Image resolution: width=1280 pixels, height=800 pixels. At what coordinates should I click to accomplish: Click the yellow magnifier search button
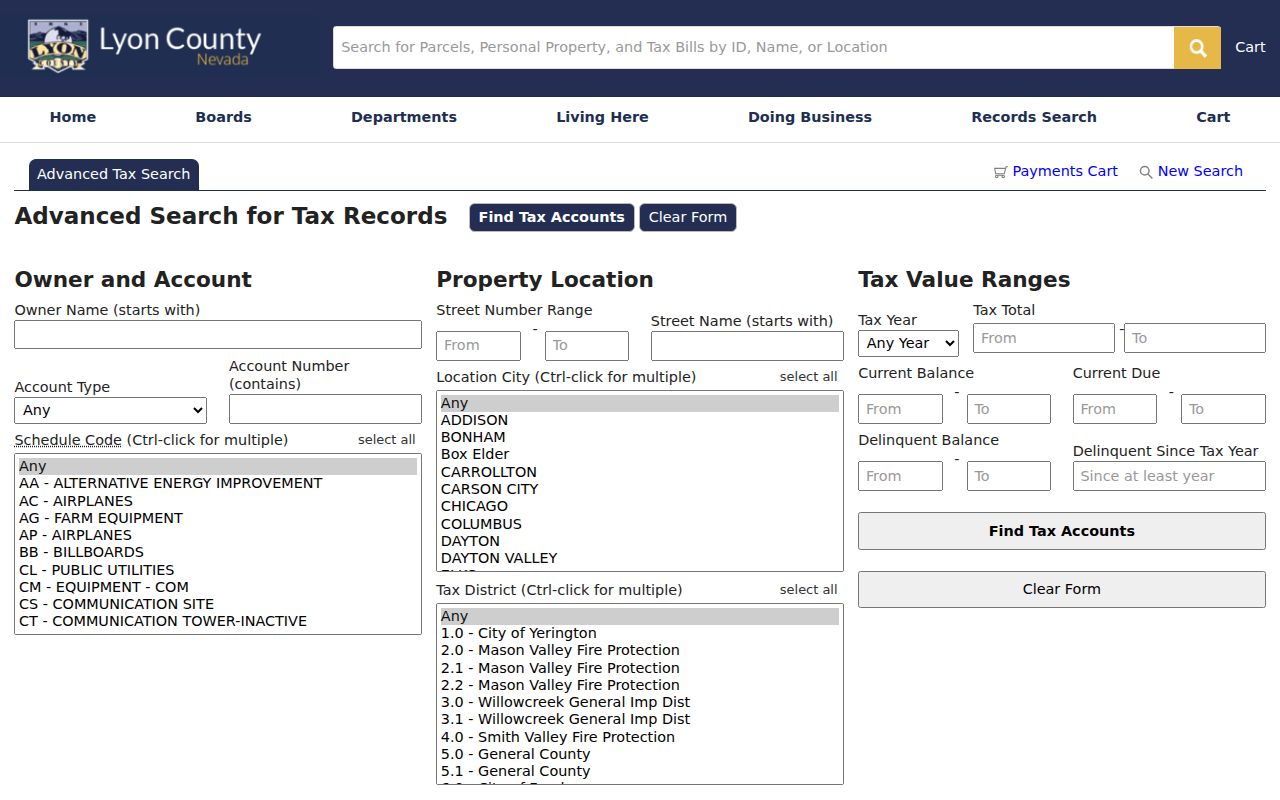[x=1197, y=47]
